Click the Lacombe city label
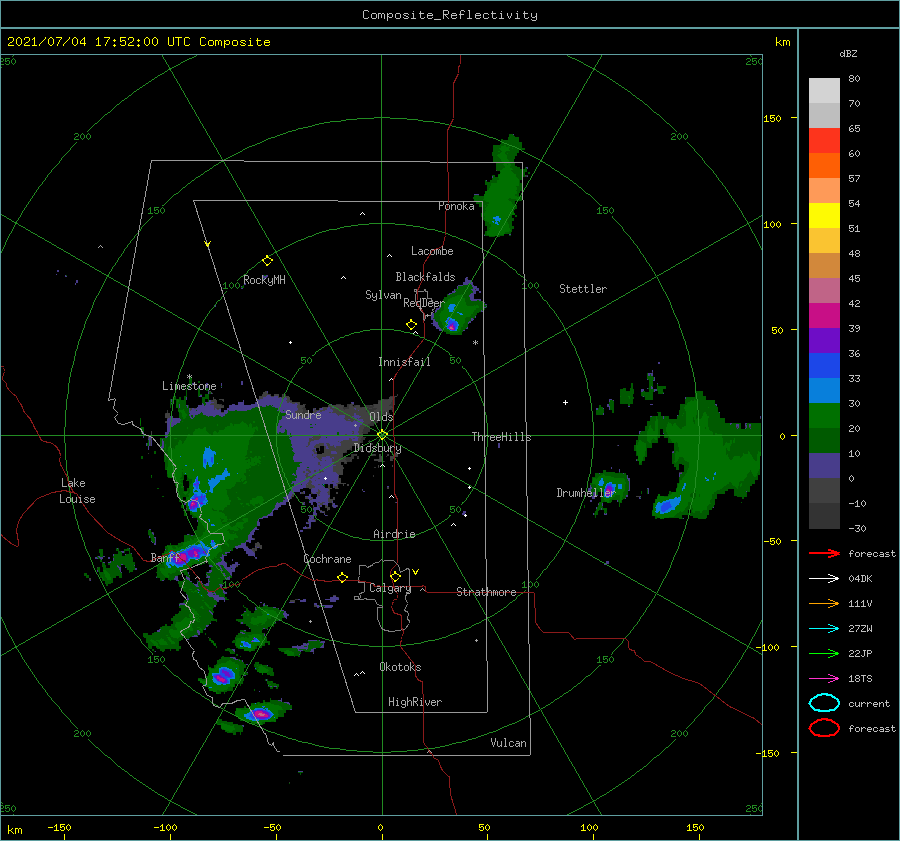This screenshot has width=900, height=841. coord(432,251)
